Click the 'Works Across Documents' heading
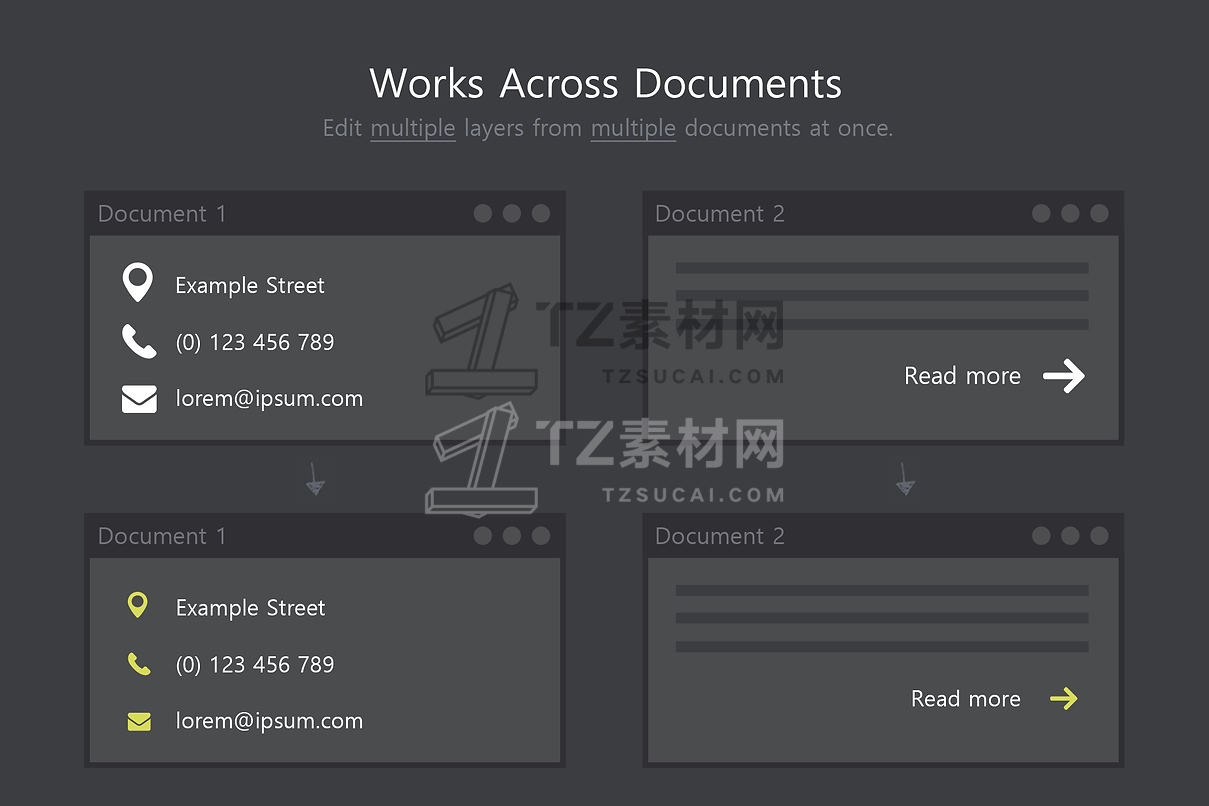The height and width of the screenshot is (806, 1209). [605, 83]
